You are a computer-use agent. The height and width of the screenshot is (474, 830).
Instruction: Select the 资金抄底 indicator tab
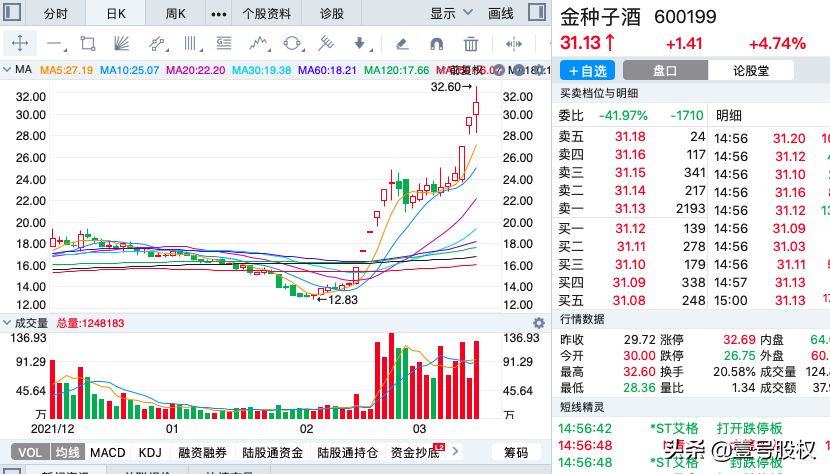click(x=415, y=453)
